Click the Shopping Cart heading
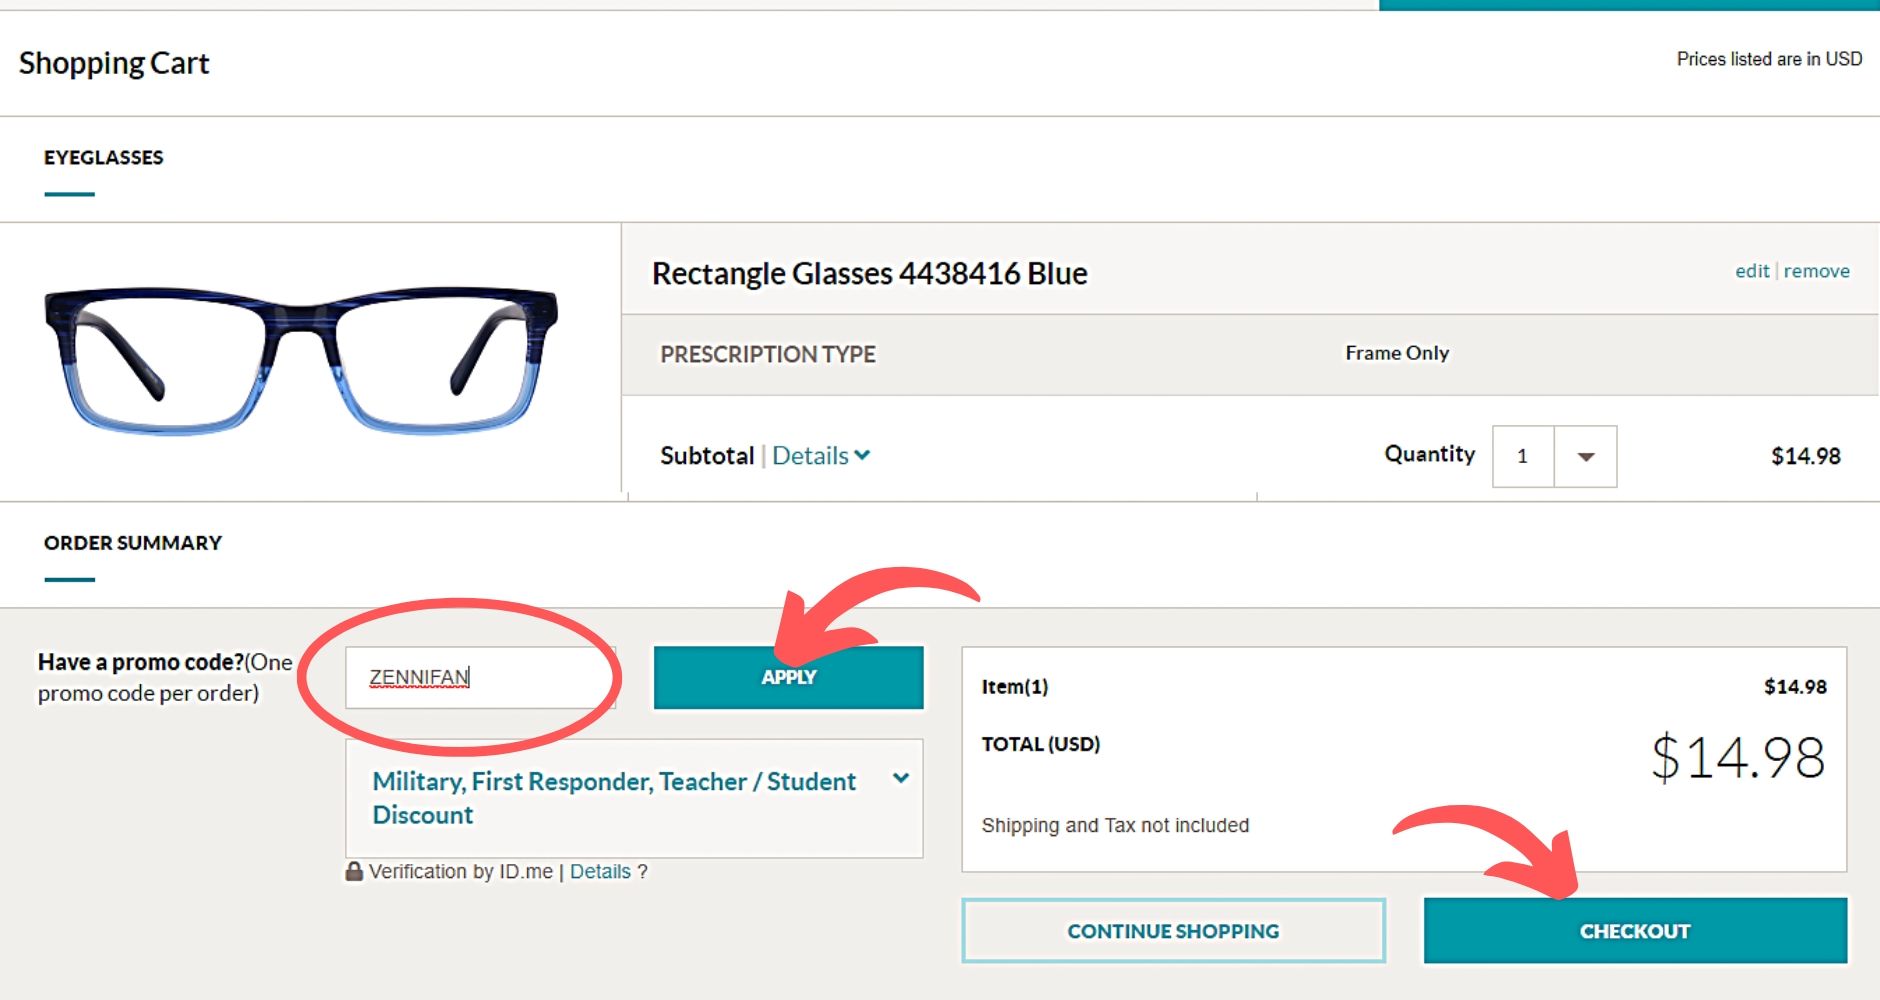Viewport: 1880px width, 1000px height. click(114, 63)
